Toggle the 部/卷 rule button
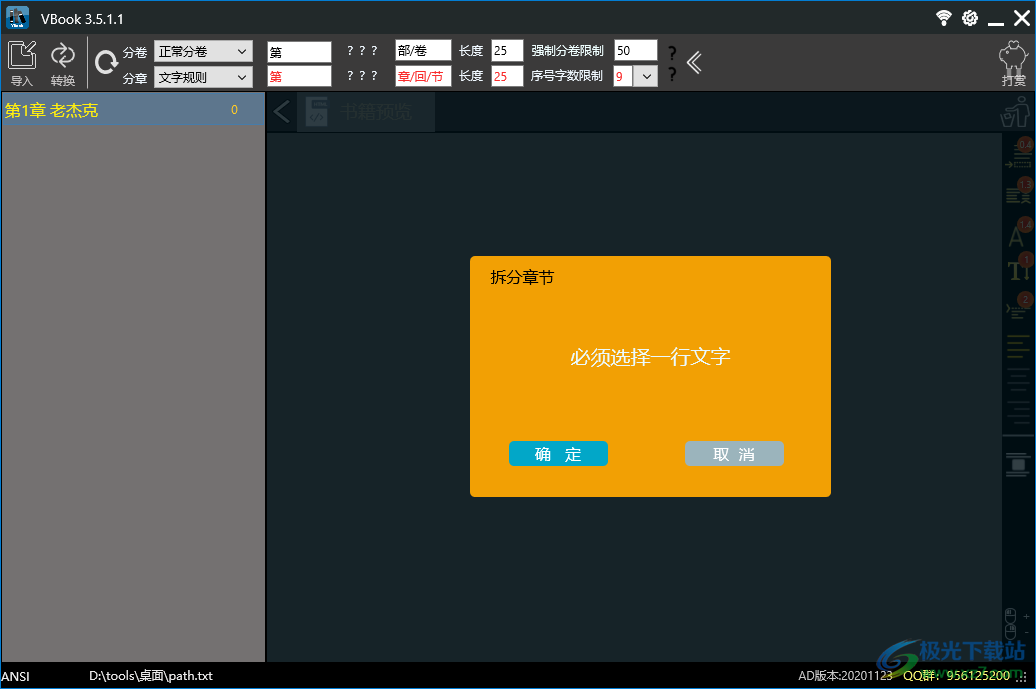 [x=422, y=49]
